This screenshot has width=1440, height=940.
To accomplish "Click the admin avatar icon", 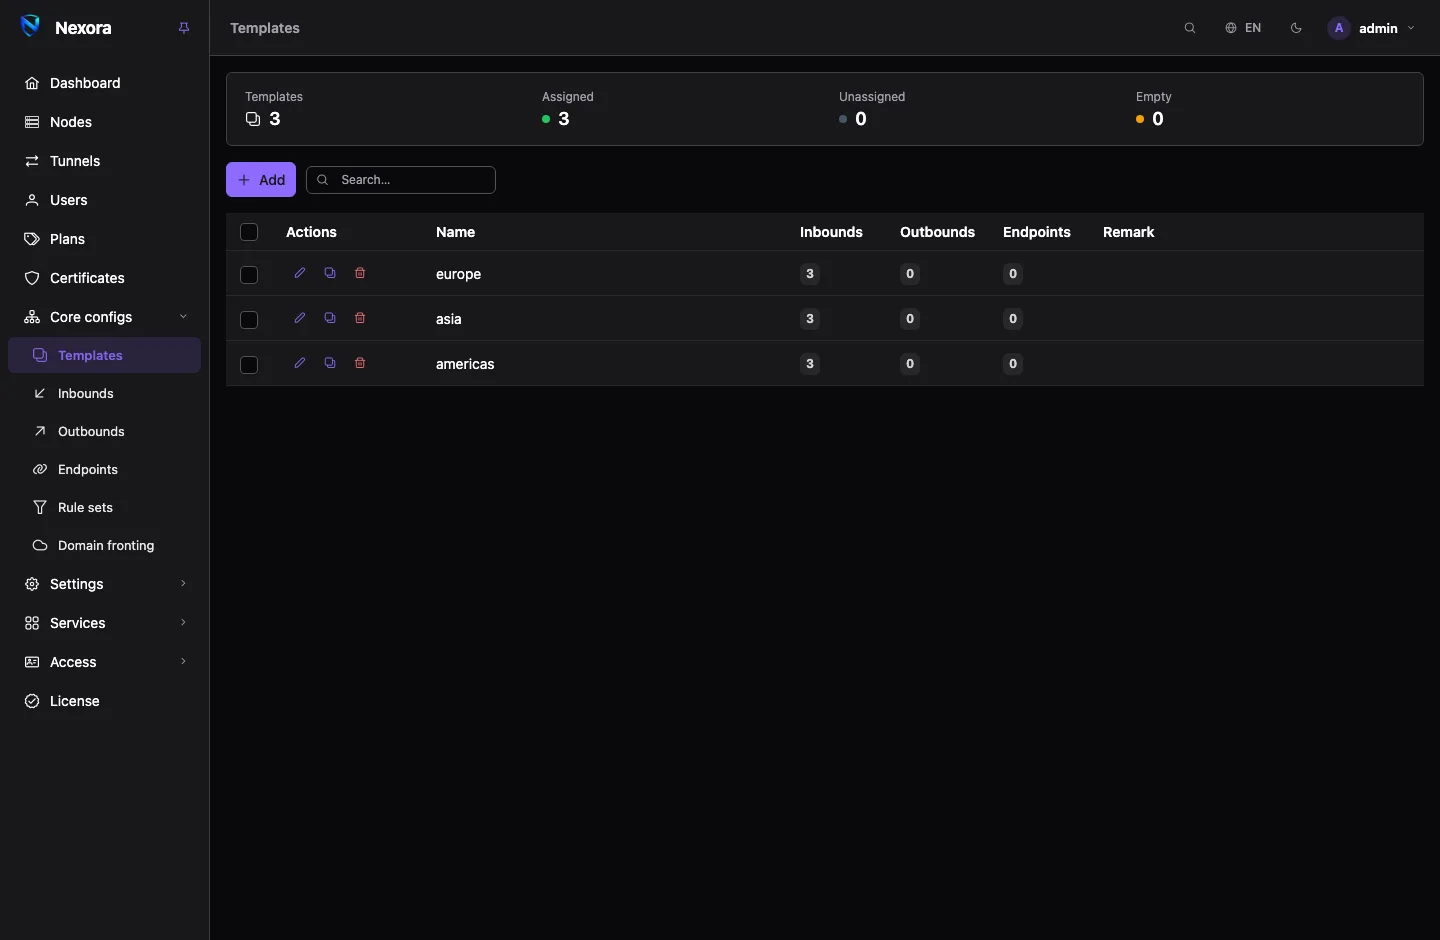I will pyautogui.click(x=1339, y=28).
